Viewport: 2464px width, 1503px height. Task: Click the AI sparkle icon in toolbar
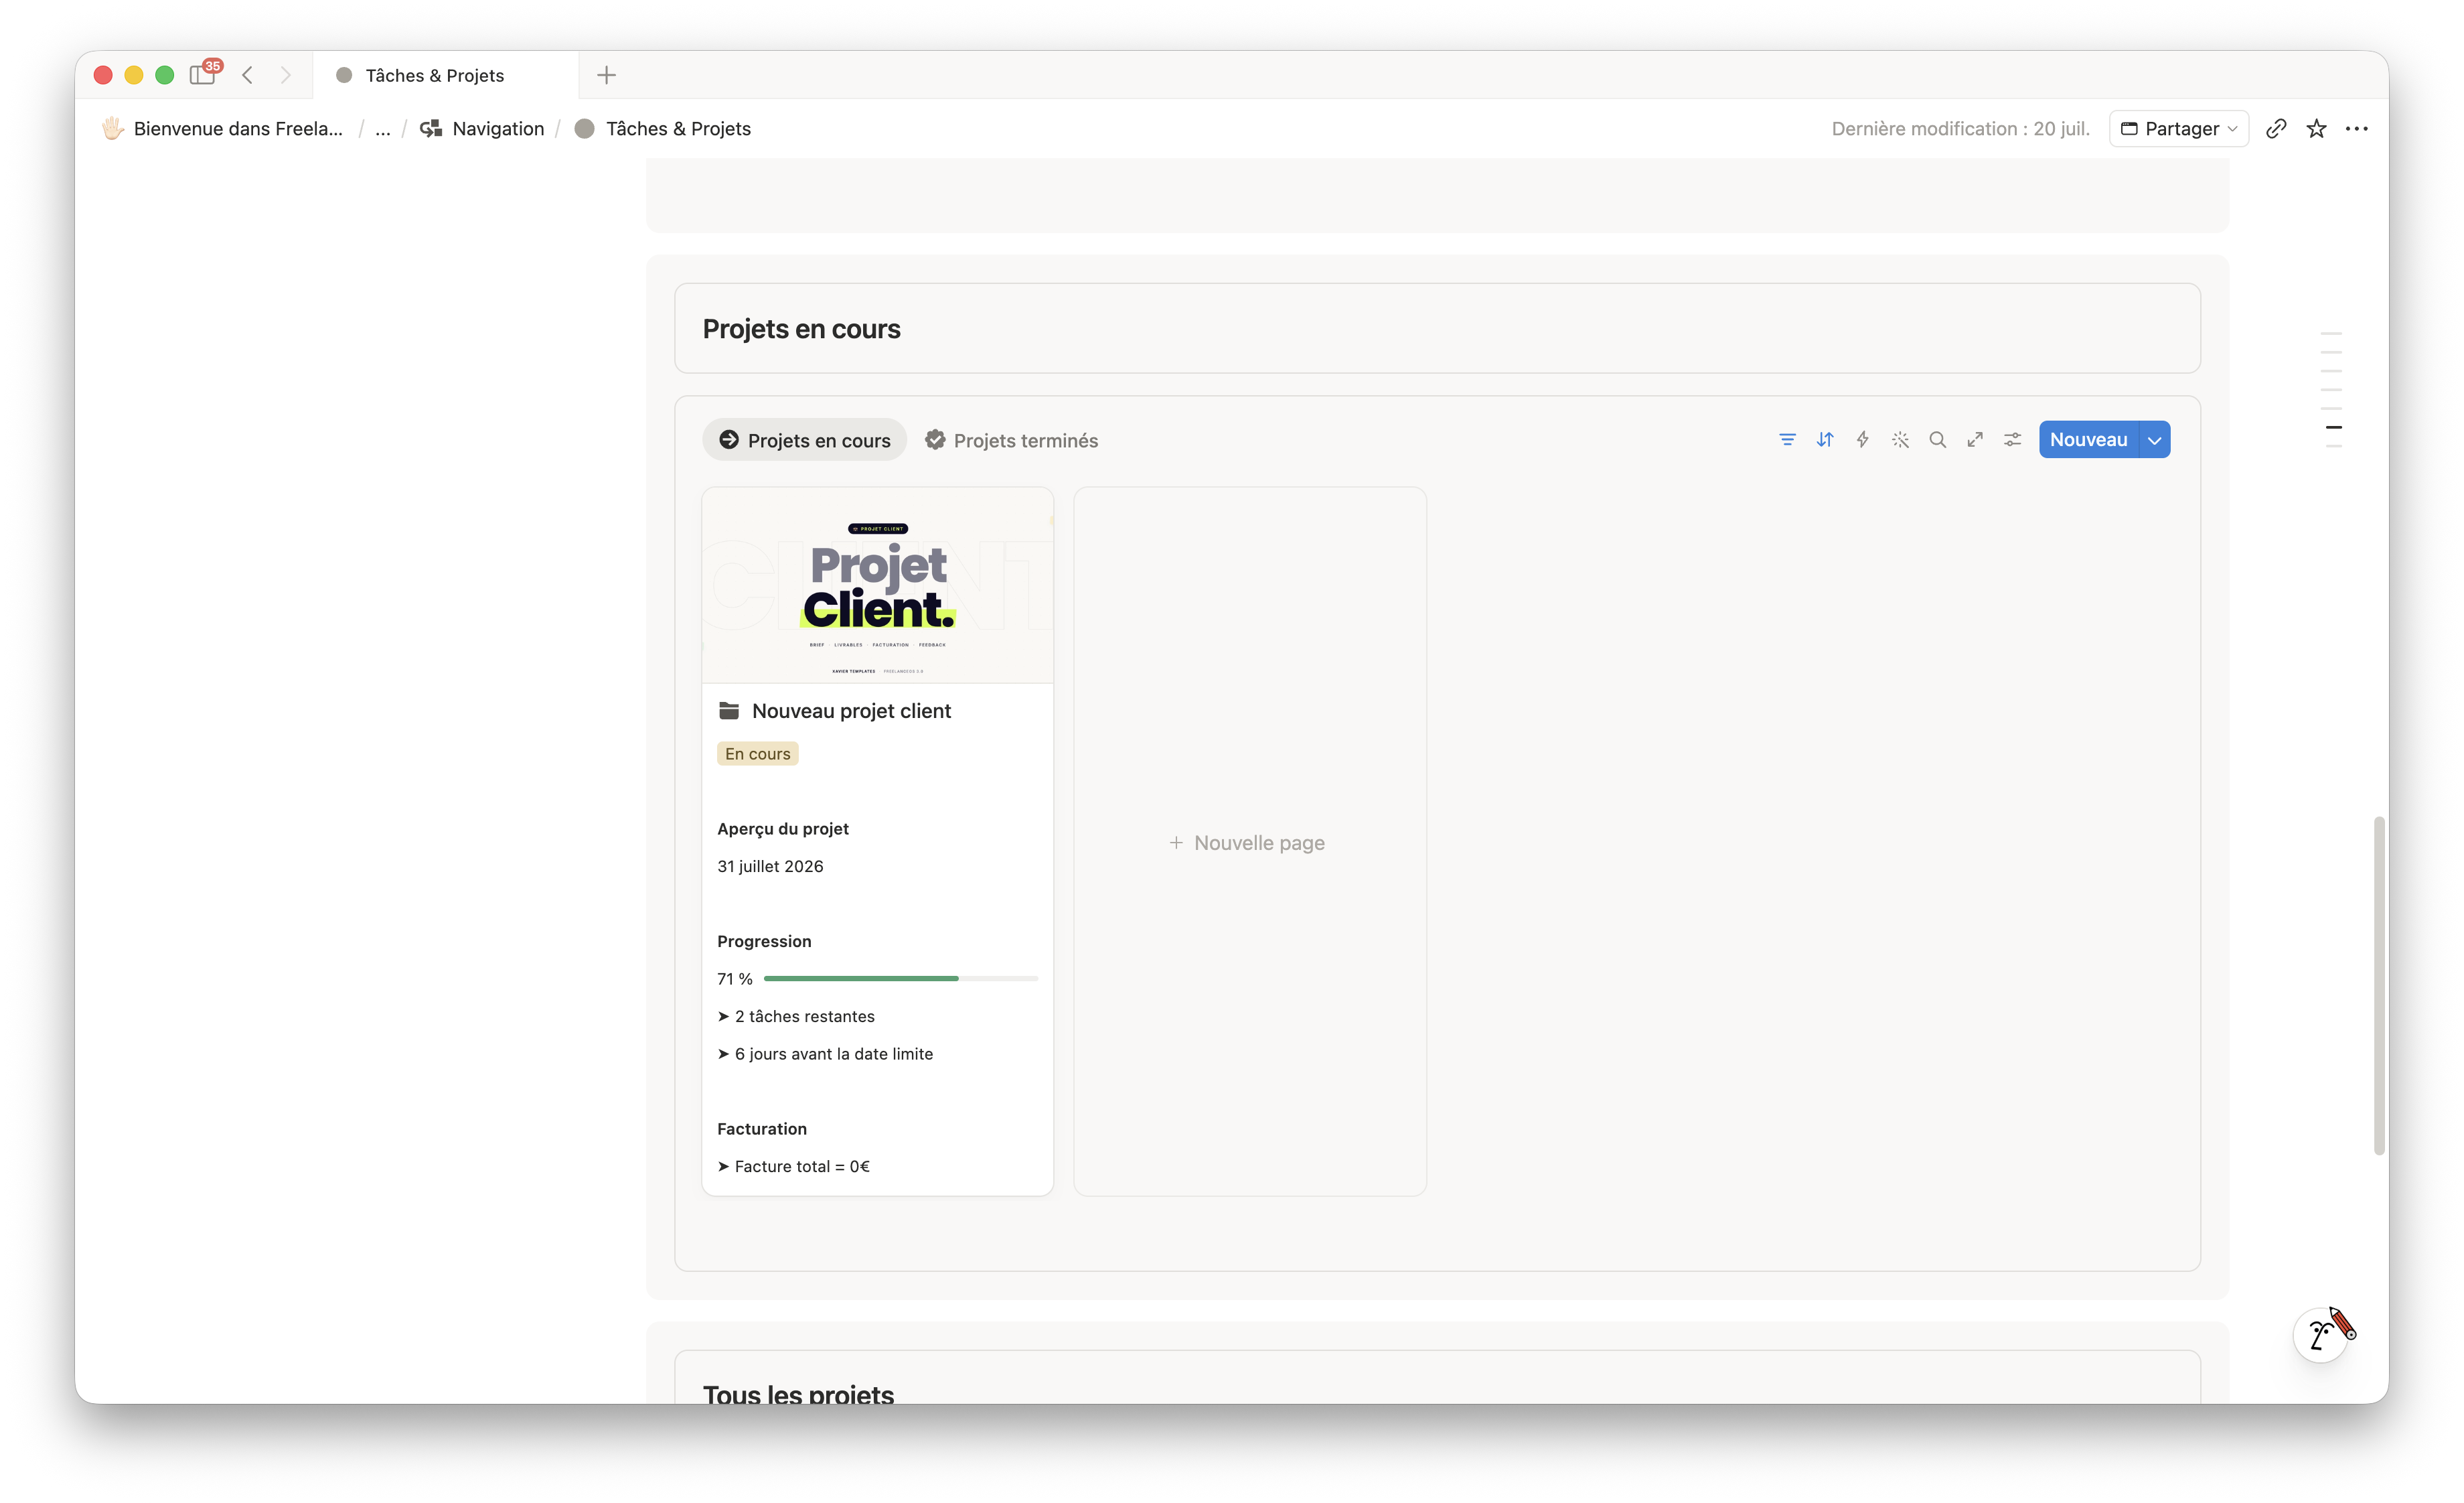pos(1900,440)
